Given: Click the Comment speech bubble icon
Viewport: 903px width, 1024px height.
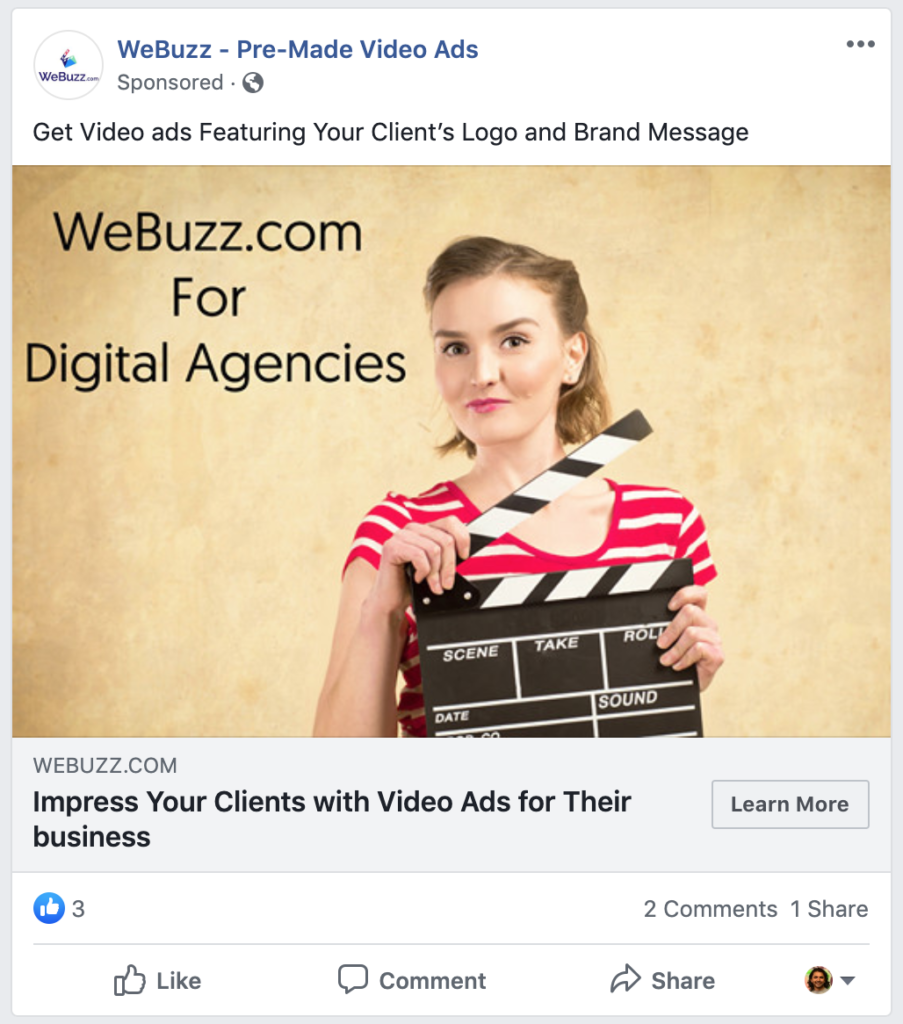Looking at the screenshot, I should (x=353, y=980).
